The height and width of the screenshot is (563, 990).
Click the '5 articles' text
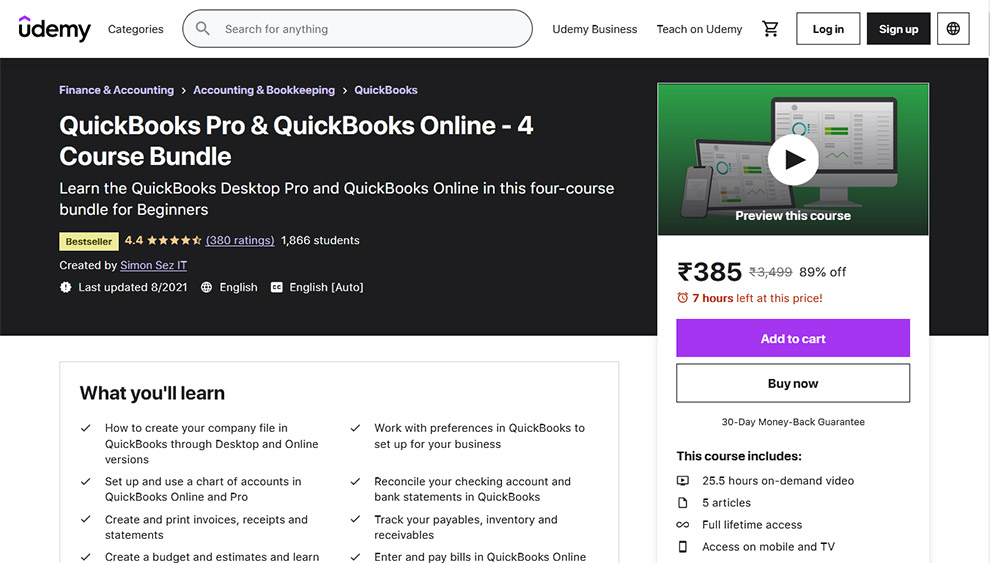727,502
